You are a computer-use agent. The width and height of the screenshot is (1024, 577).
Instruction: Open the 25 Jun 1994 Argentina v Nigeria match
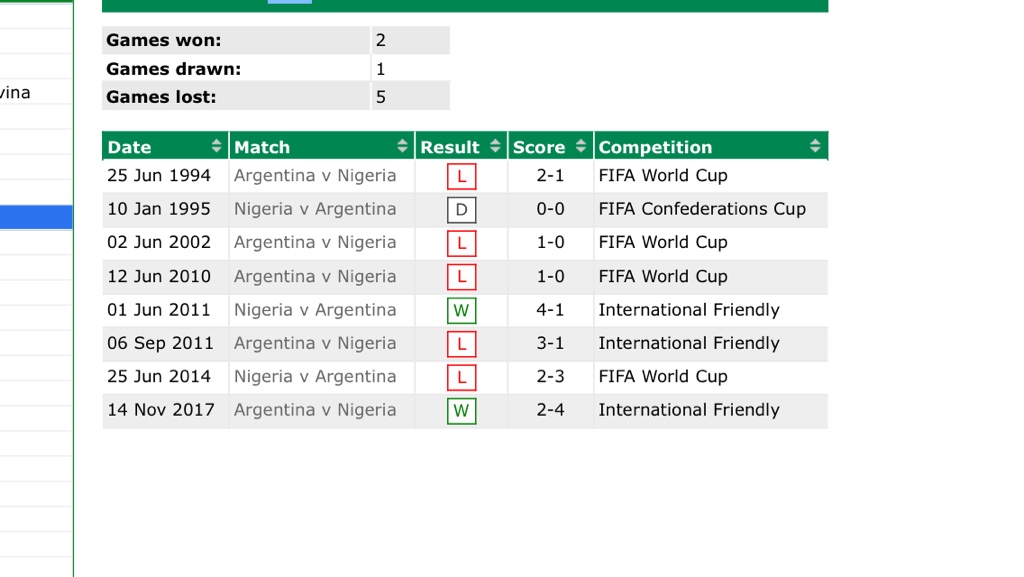pyautogui.click(x=315, y=176)
